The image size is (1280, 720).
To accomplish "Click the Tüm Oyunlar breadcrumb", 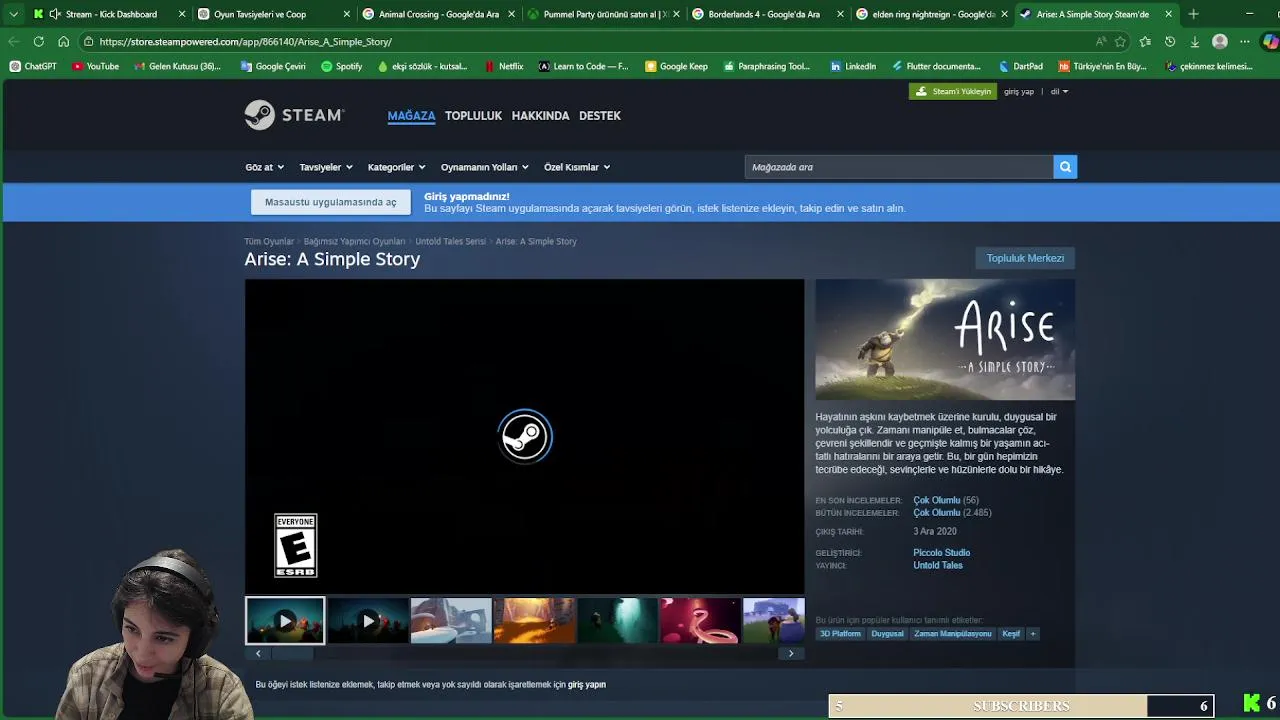I will coord(269,241).
